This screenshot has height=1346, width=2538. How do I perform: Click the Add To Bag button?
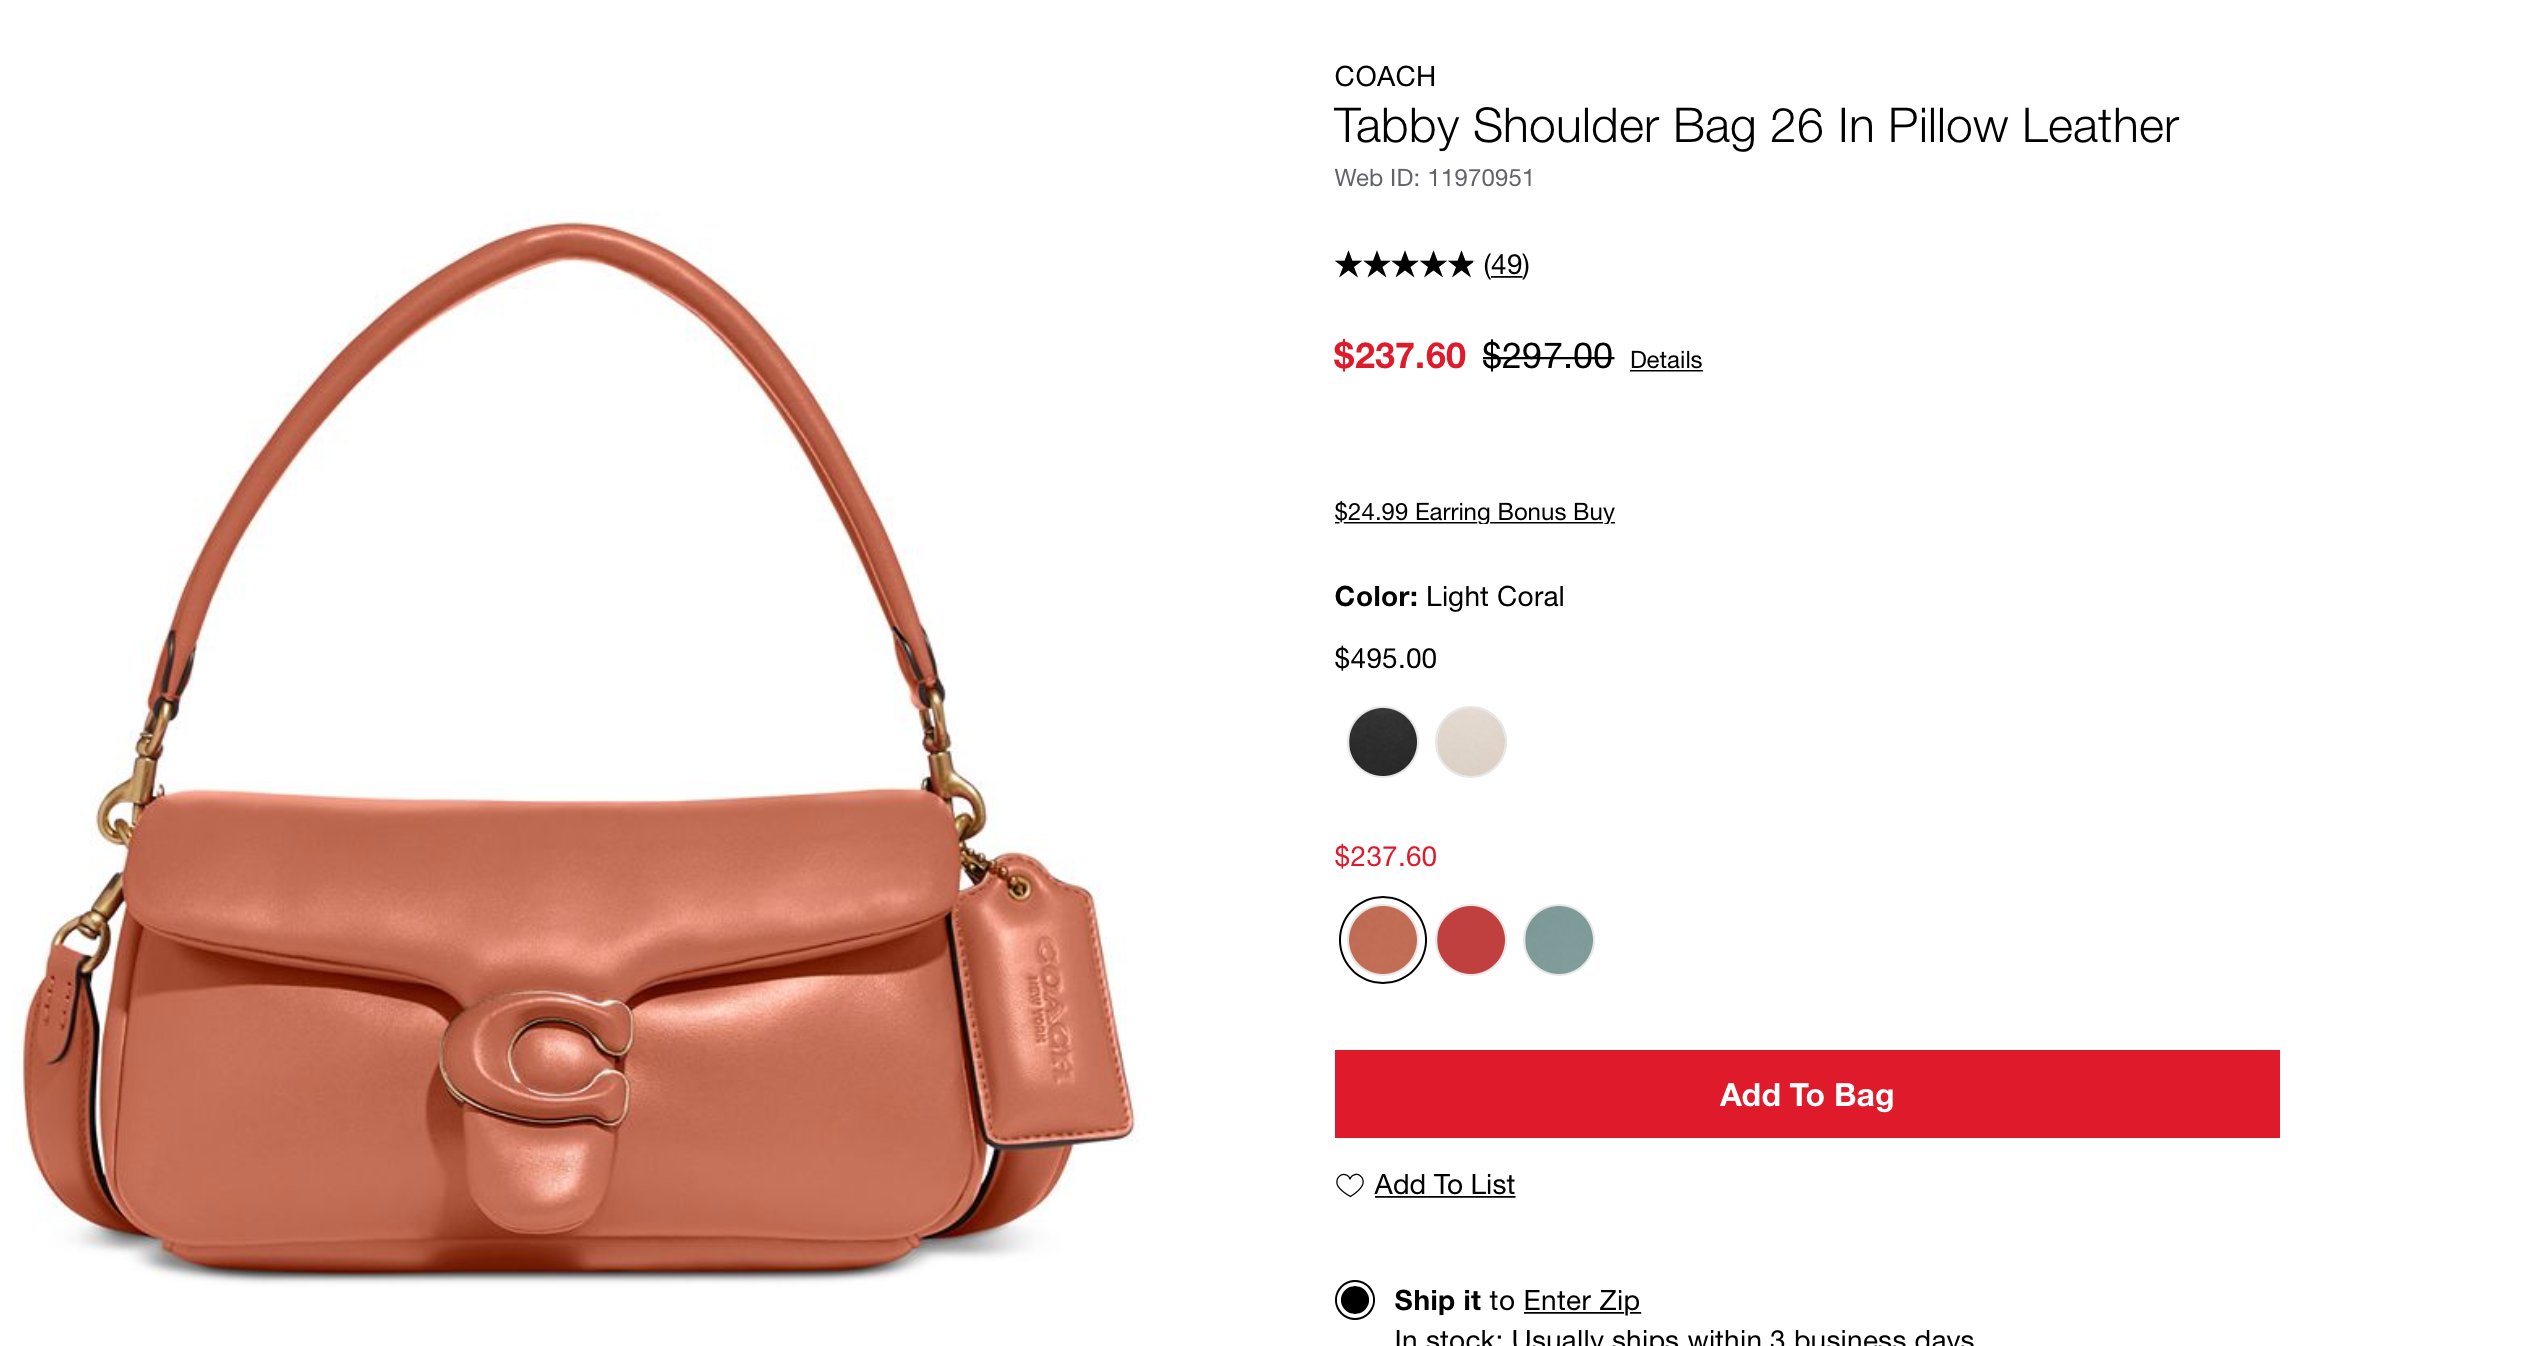[1807, 1094]
